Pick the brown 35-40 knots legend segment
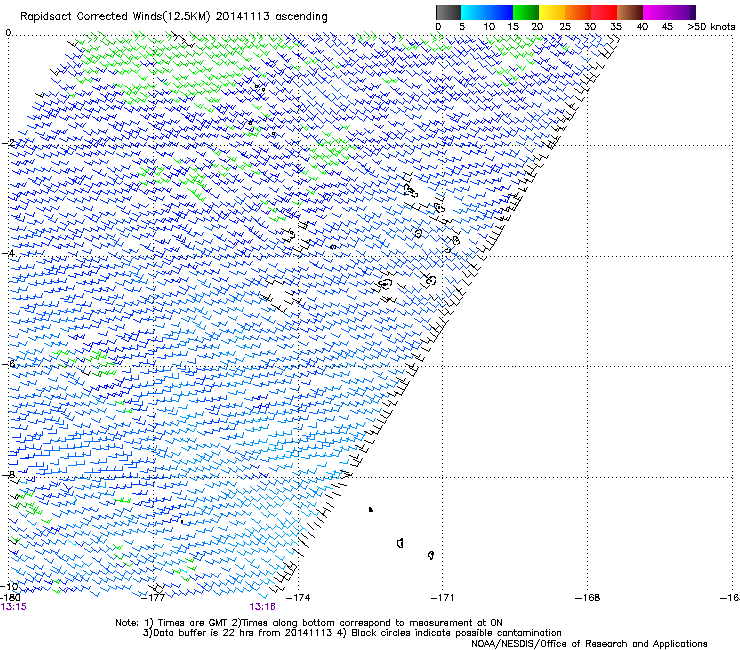Image resolution: width=740 pixels, height=650 pixels. point(630,12)
